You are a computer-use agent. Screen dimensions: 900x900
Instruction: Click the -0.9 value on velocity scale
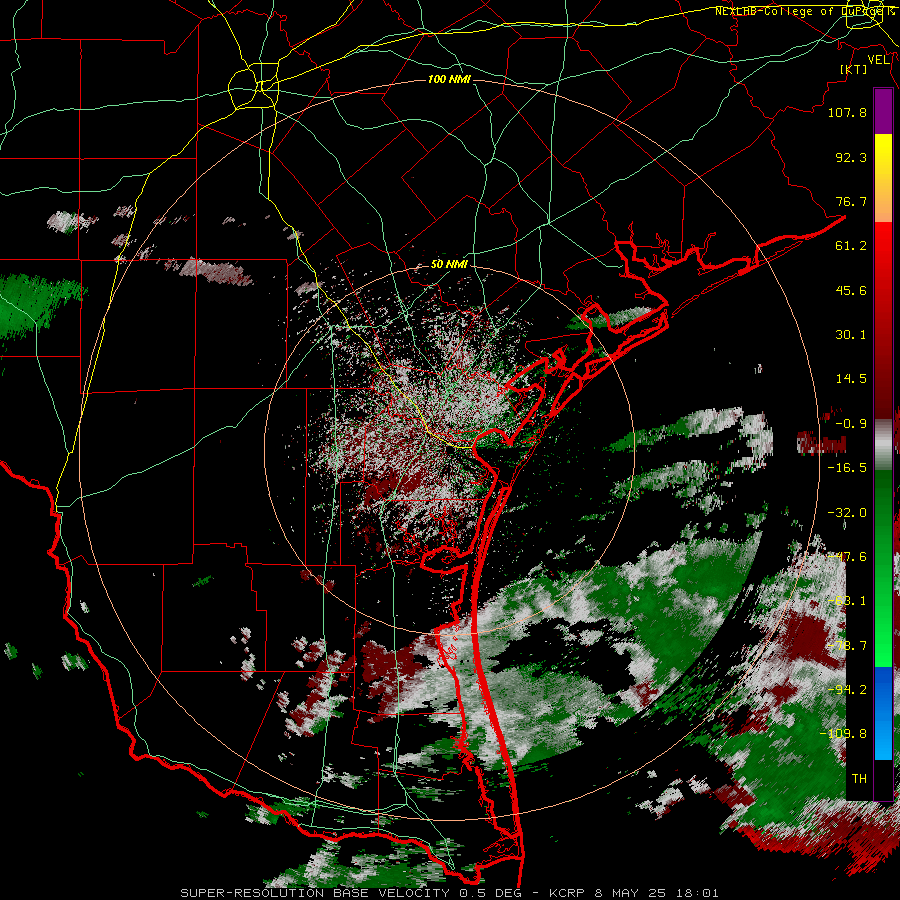click(x=851, y=424)
